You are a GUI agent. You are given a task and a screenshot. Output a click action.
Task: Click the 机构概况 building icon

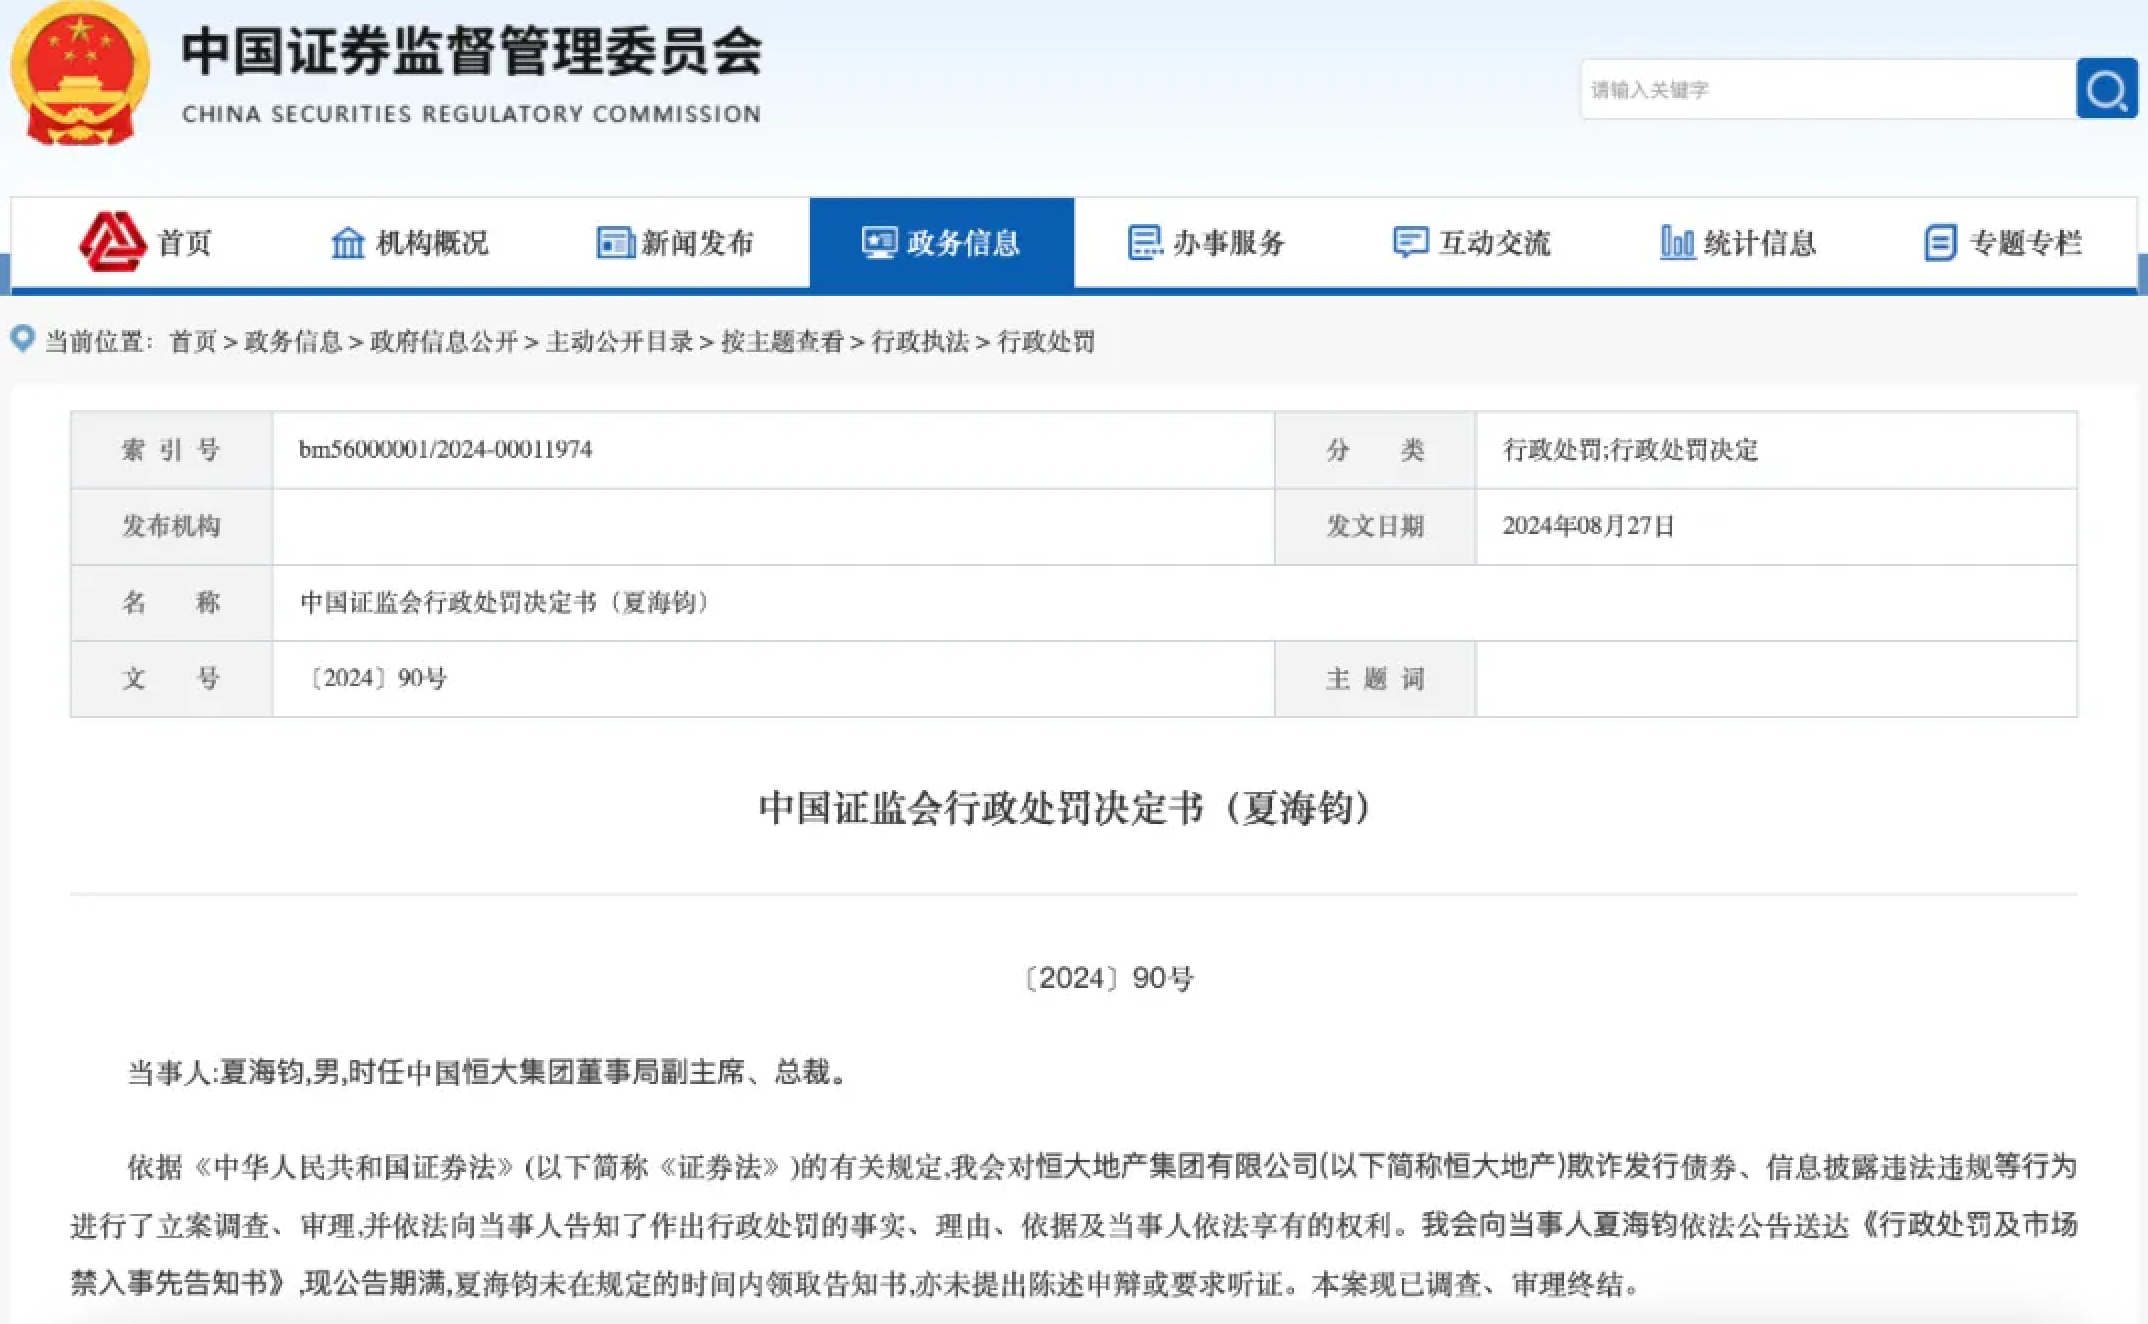pyautogui.click(x=348, y=242)
